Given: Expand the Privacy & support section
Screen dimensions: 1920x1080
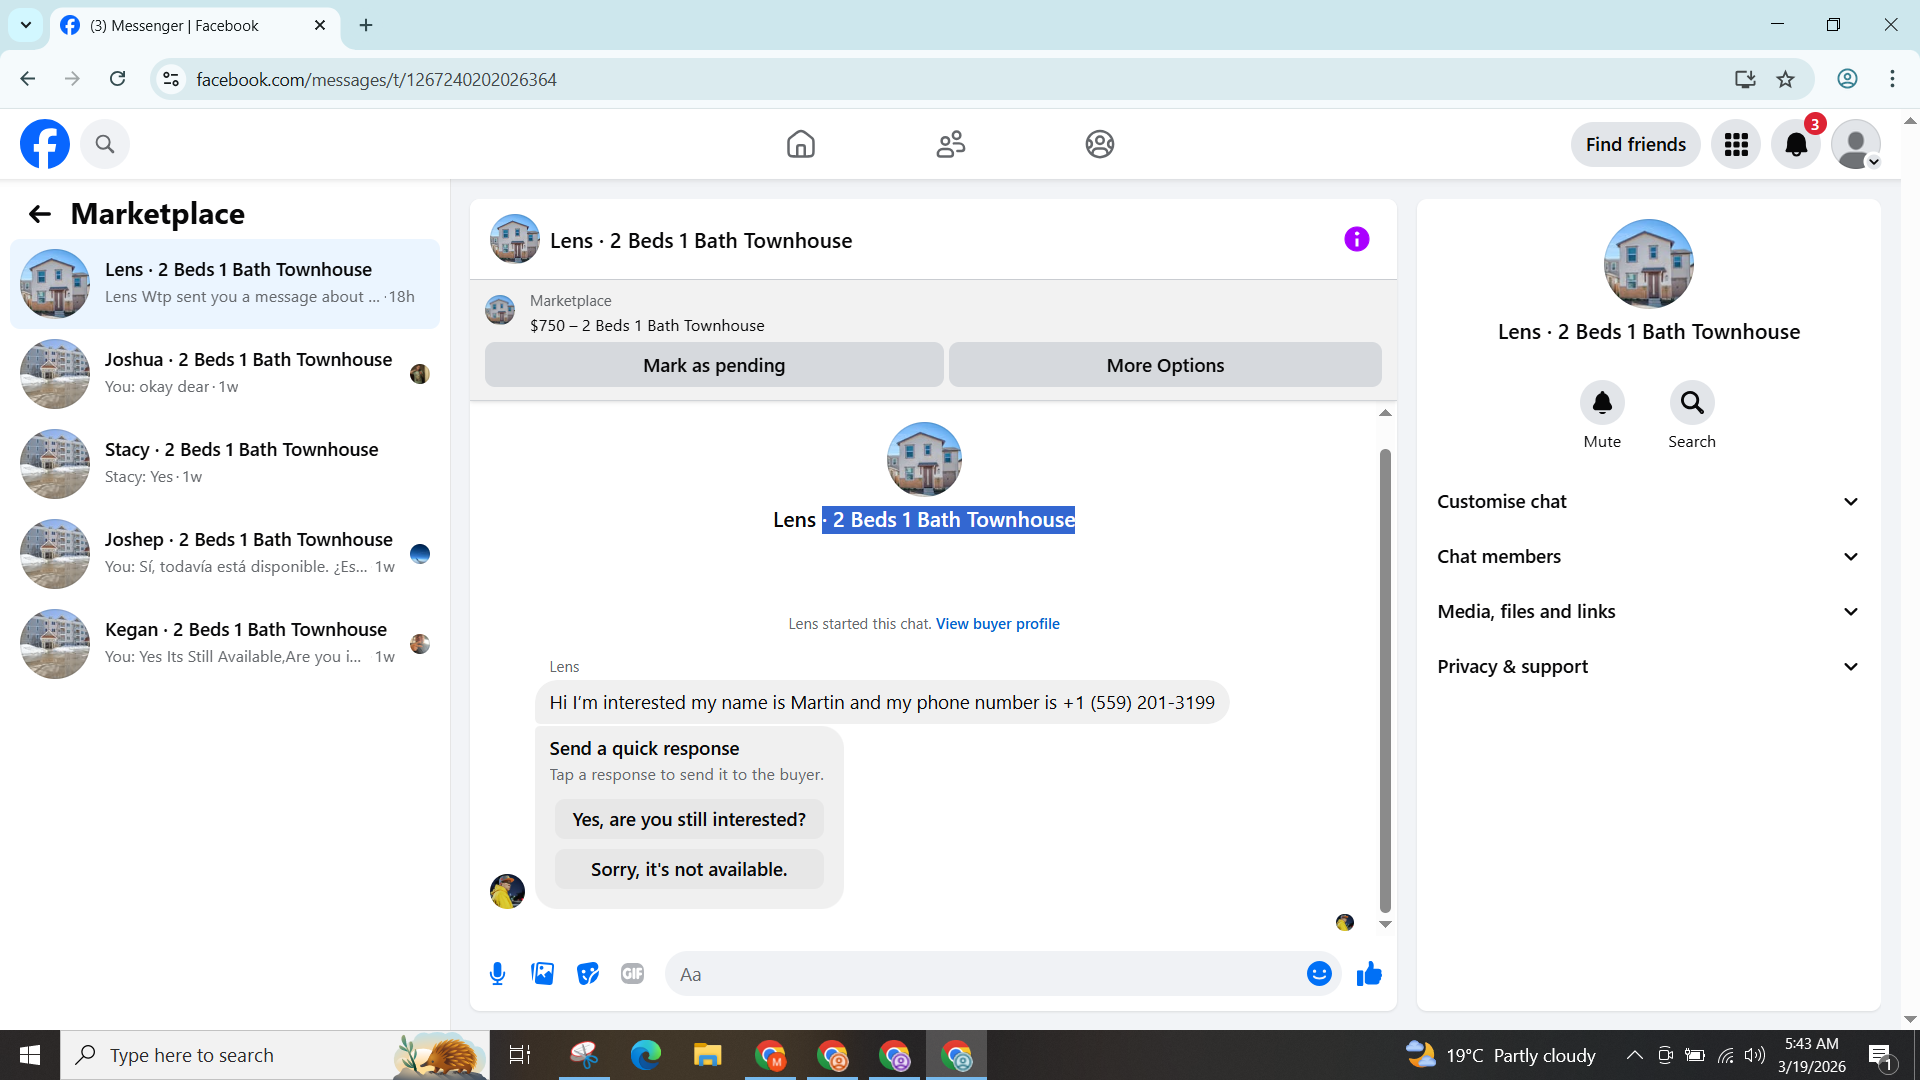Looking at the screenshot, I should [x=1648, y=667].
